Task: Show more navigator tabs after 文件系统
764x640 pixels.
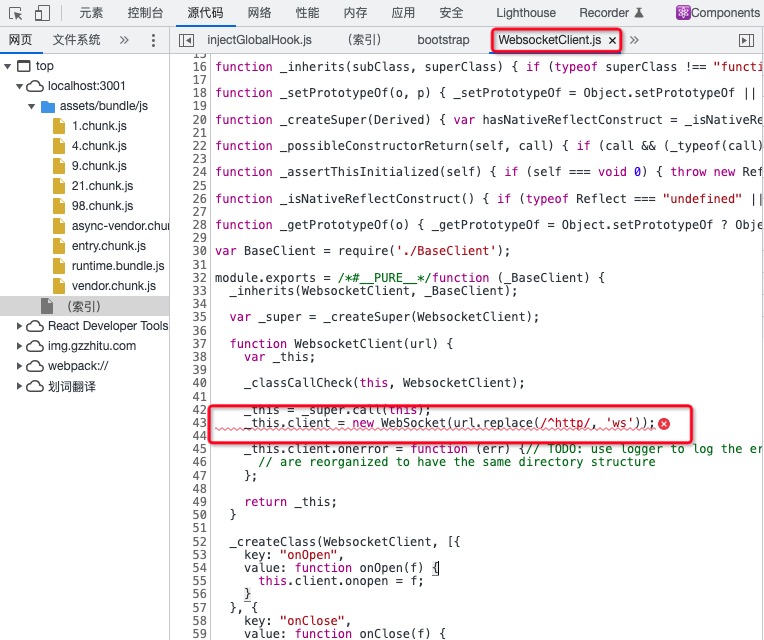Action: click(x=124, y=40)
